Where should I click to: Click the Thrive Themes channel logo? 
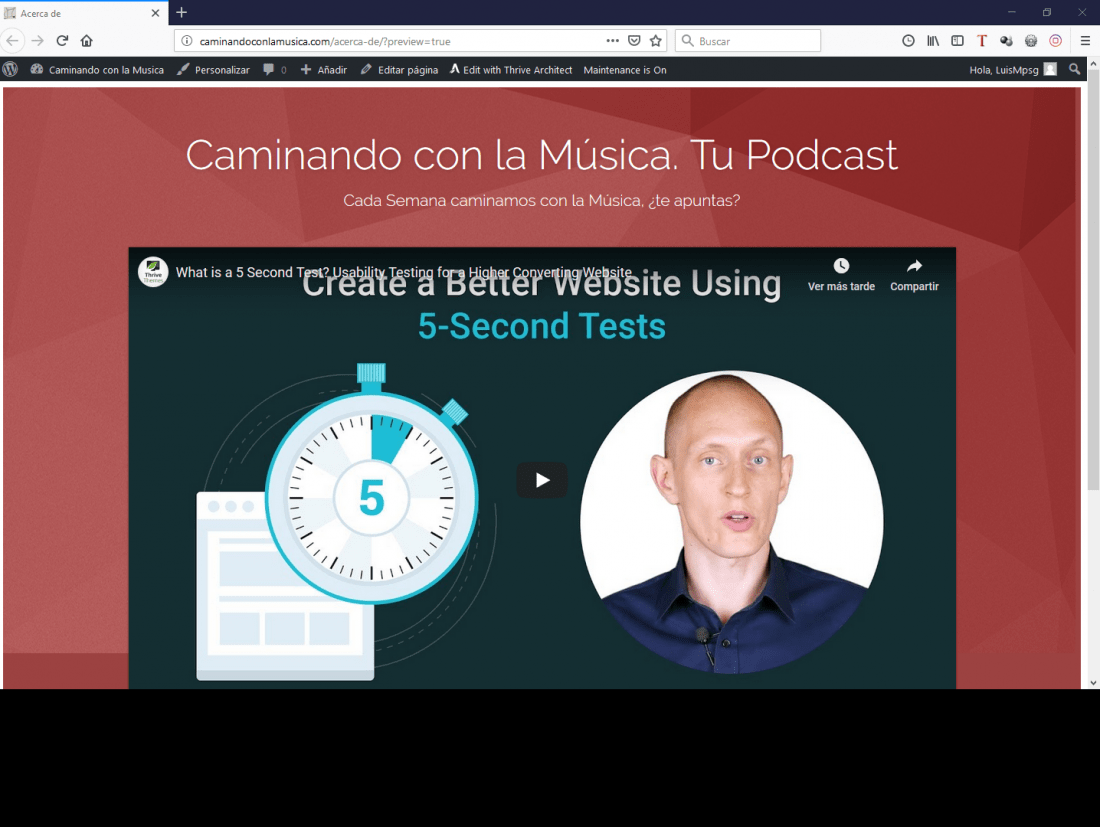(x=153, y=272)
